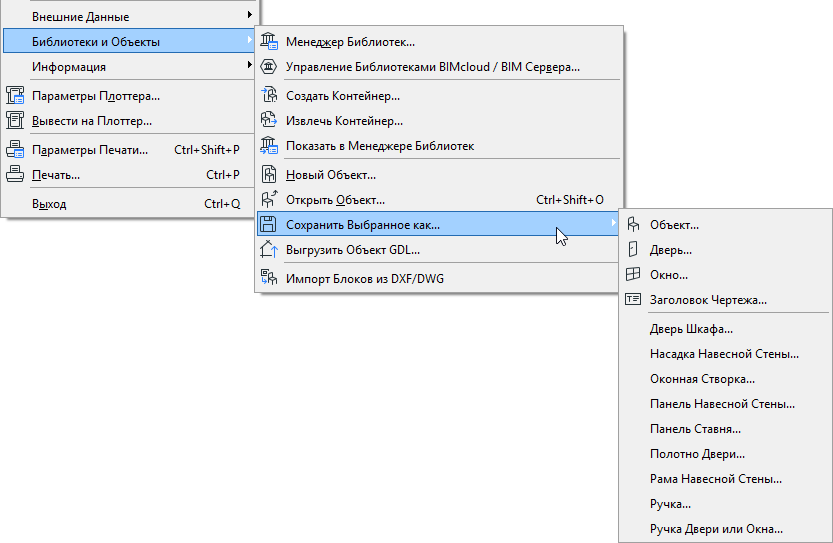833x543 pixels.
Task: Choose Новый Объект... entry
Action: coord(438,174)
